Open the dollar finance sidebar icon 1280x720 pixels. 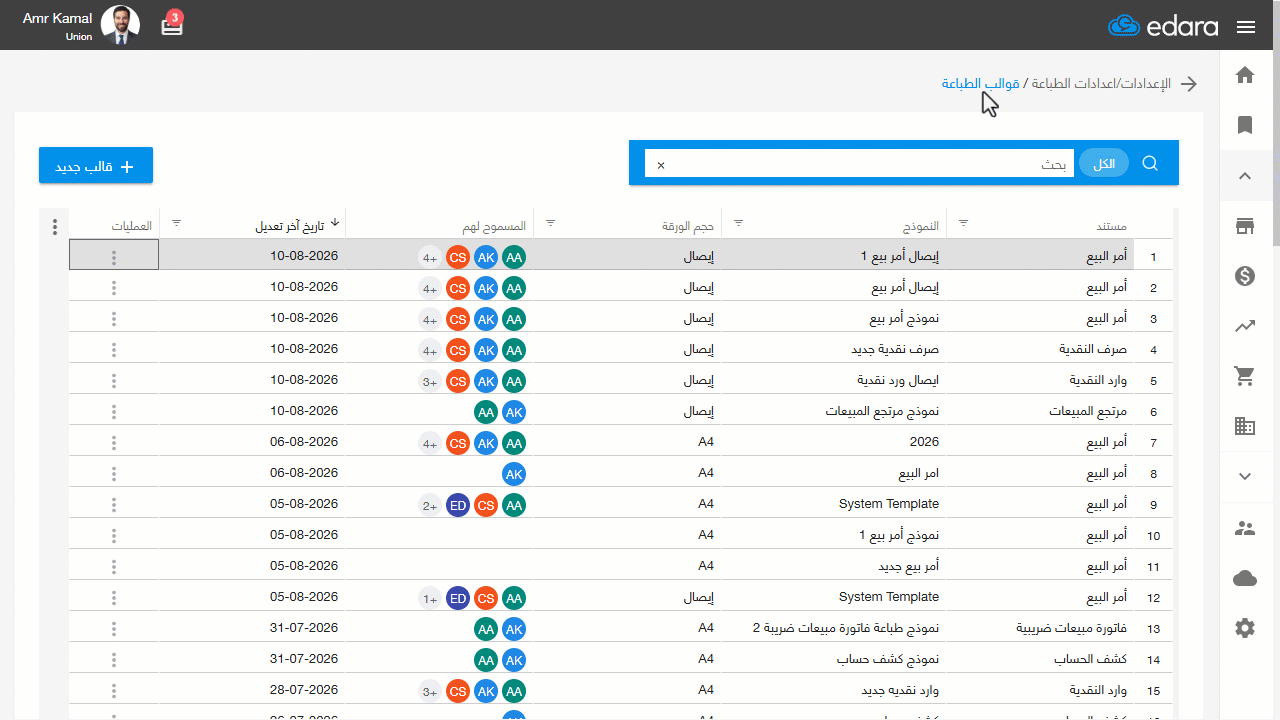pyautogui.click(x=1245, y=276)
